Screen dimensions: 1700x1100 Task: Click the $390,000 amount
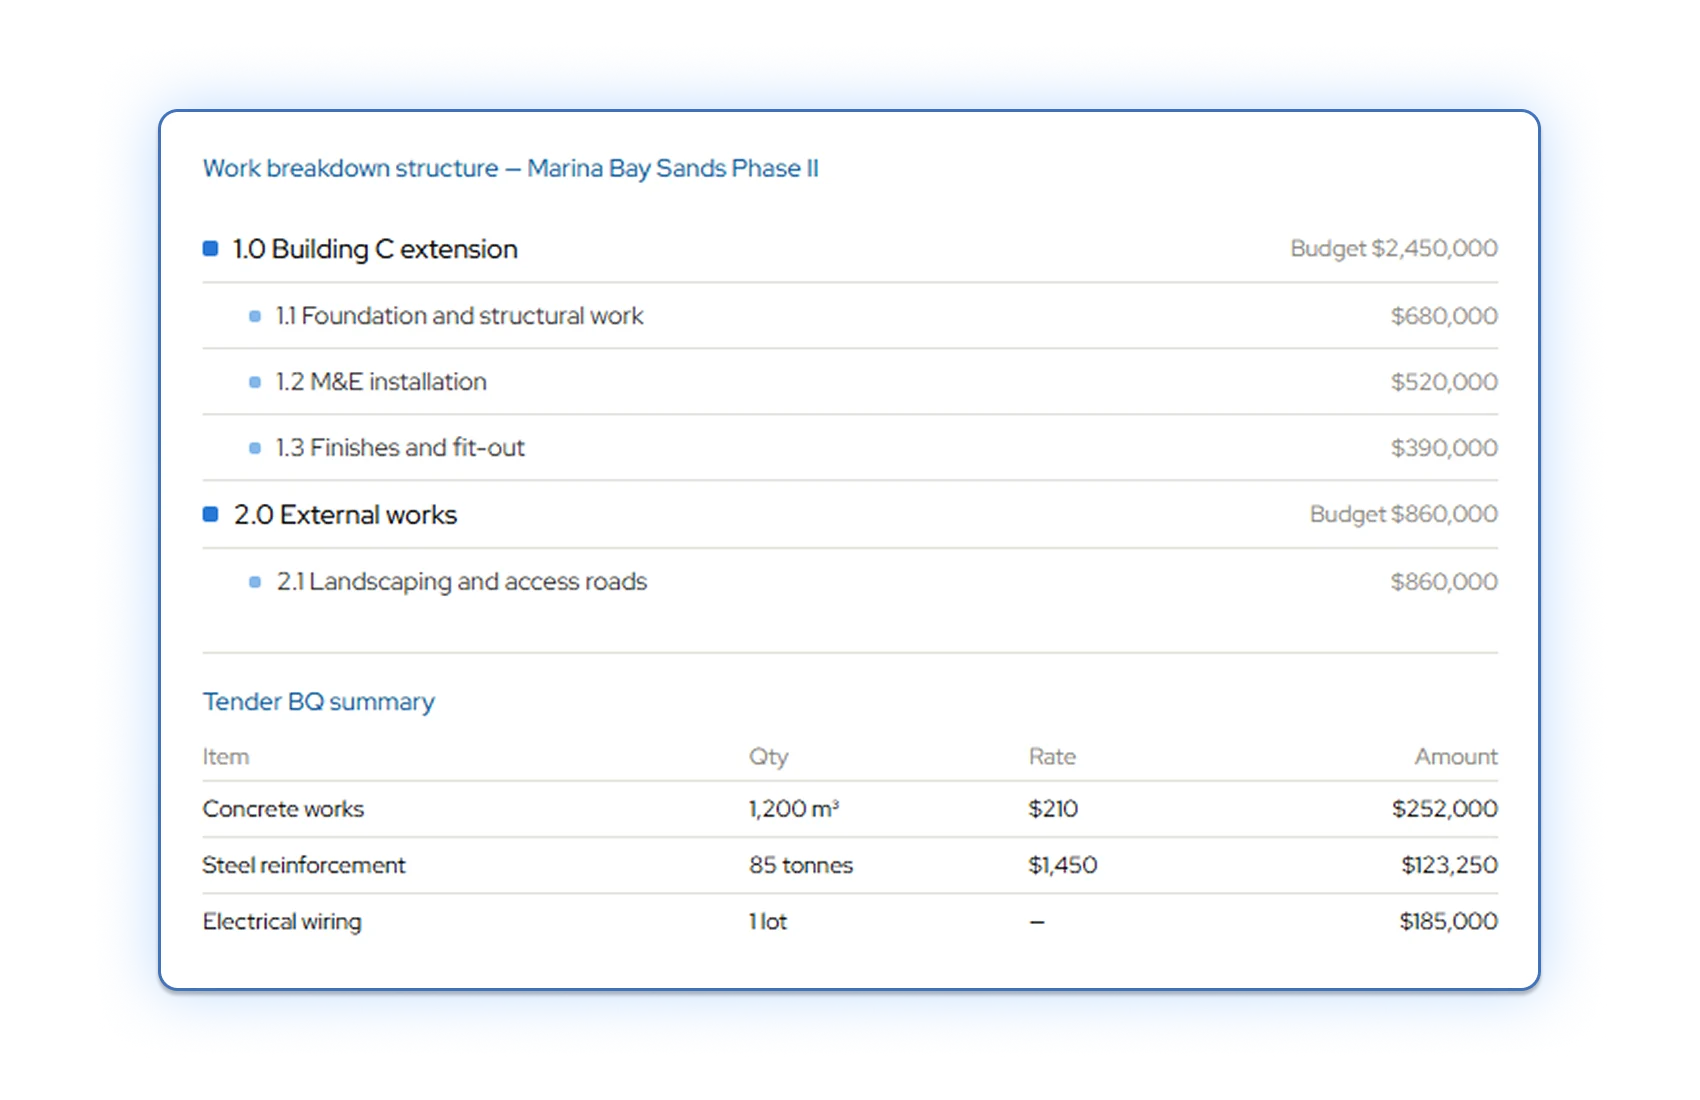coord(1444,448)
